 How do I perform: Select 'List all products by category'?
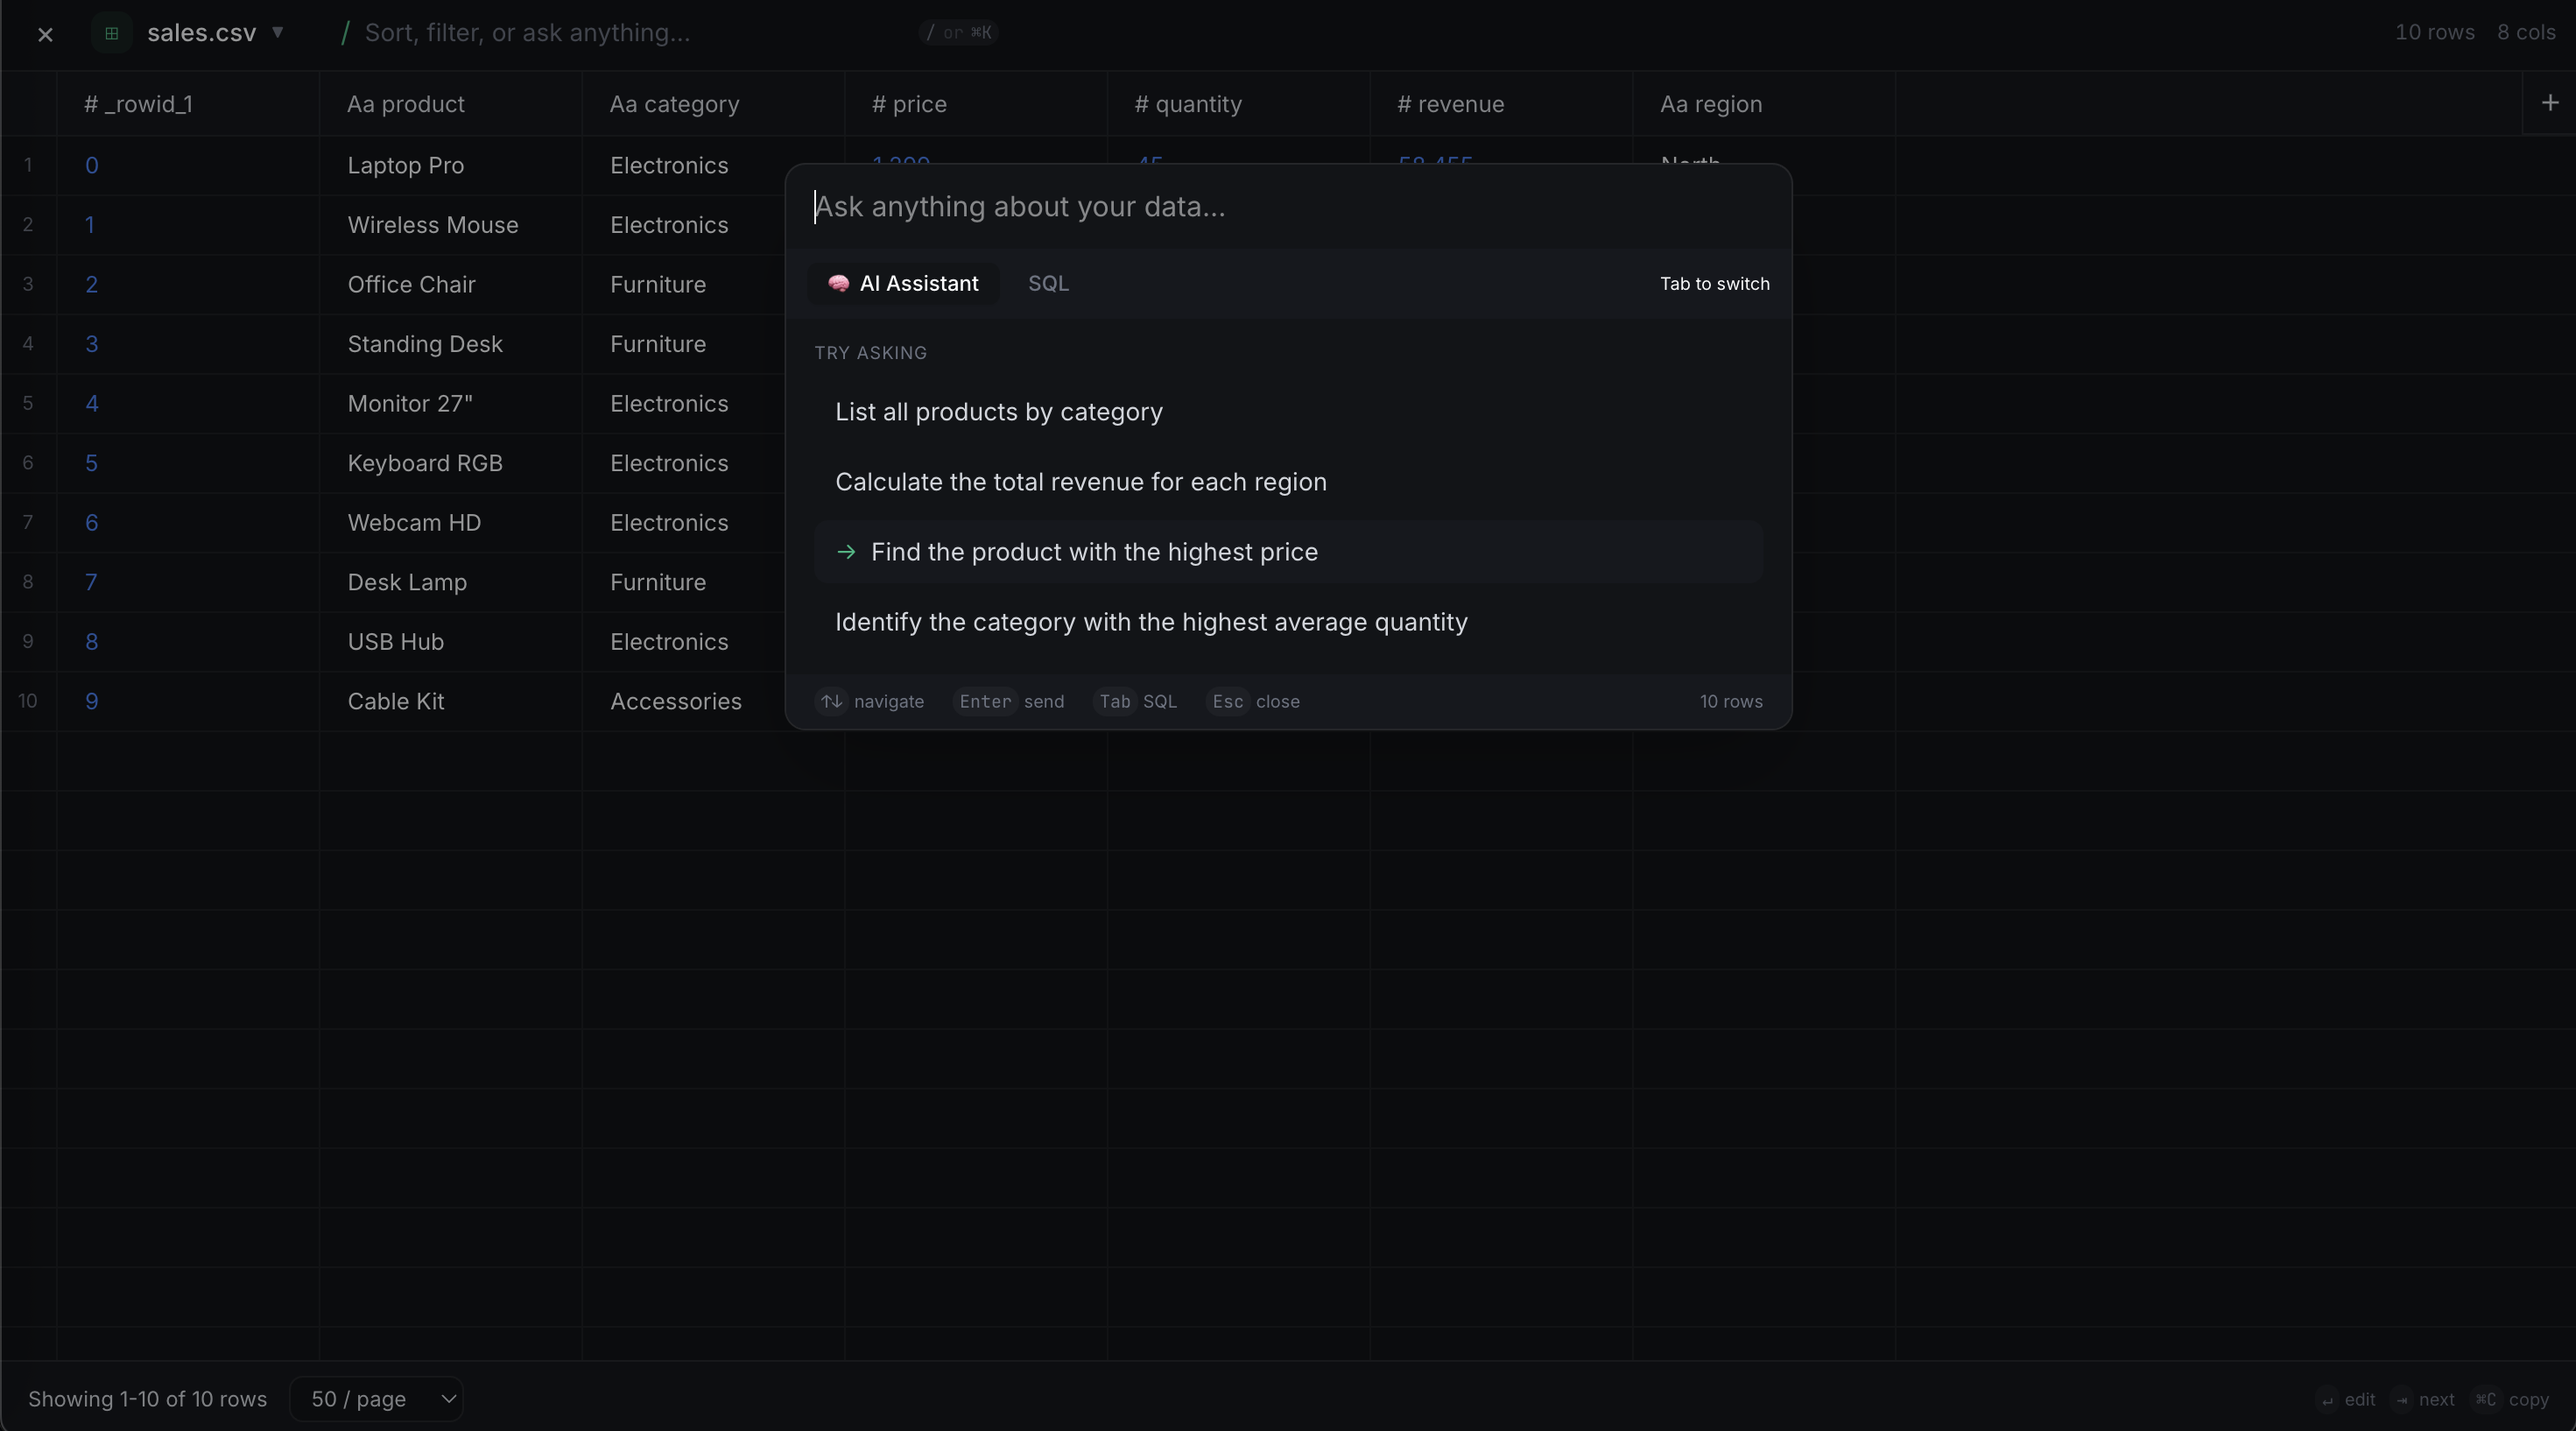(x=998, y=412)
